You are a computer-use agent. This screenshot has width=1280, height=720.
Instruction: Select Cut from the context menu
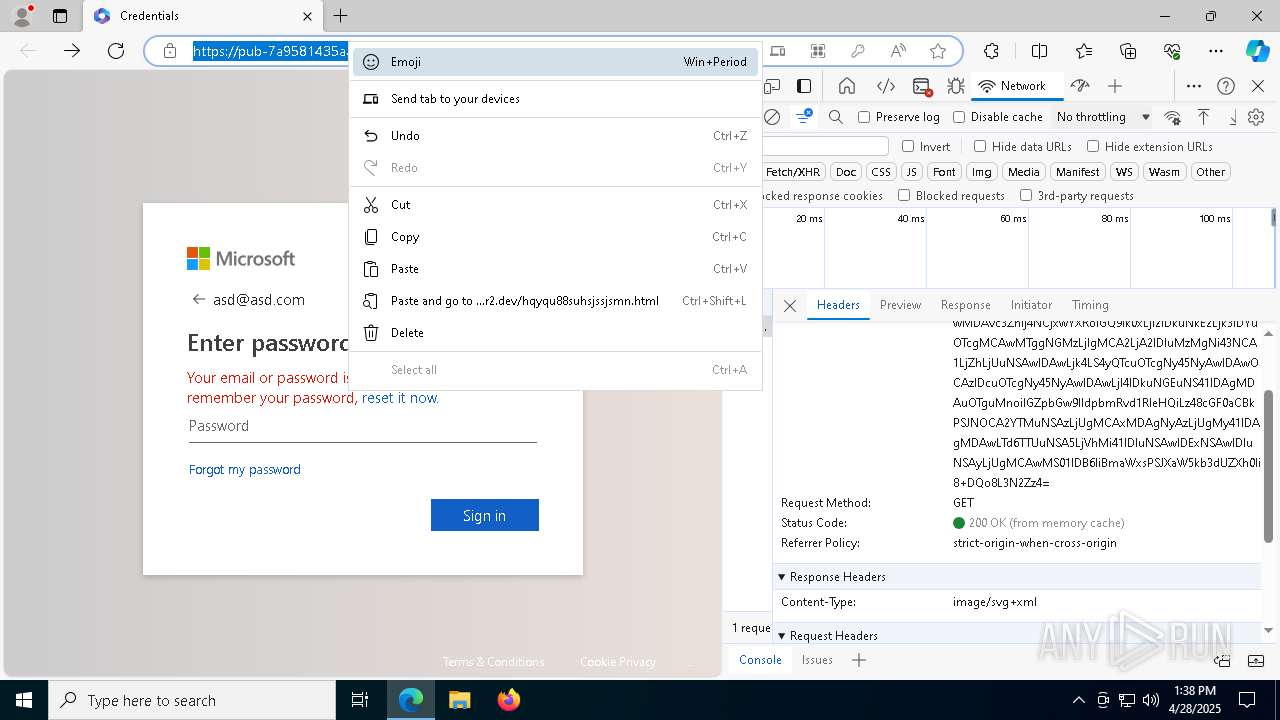555,205
